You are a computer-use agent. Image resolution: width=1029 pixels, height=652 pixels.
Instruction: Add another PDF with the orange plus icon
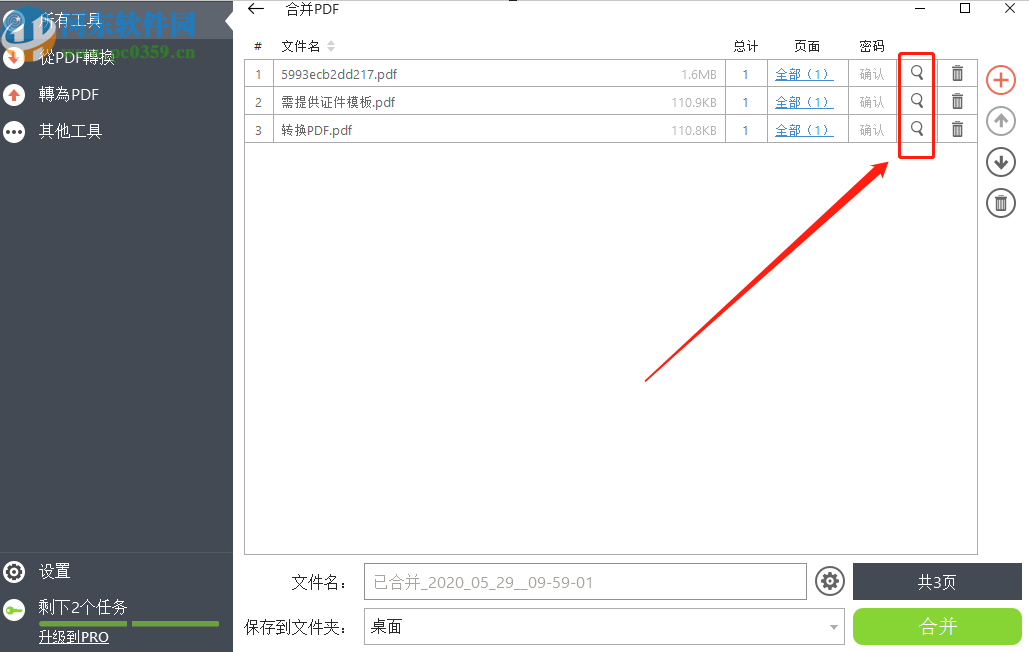coord(1000,80)
